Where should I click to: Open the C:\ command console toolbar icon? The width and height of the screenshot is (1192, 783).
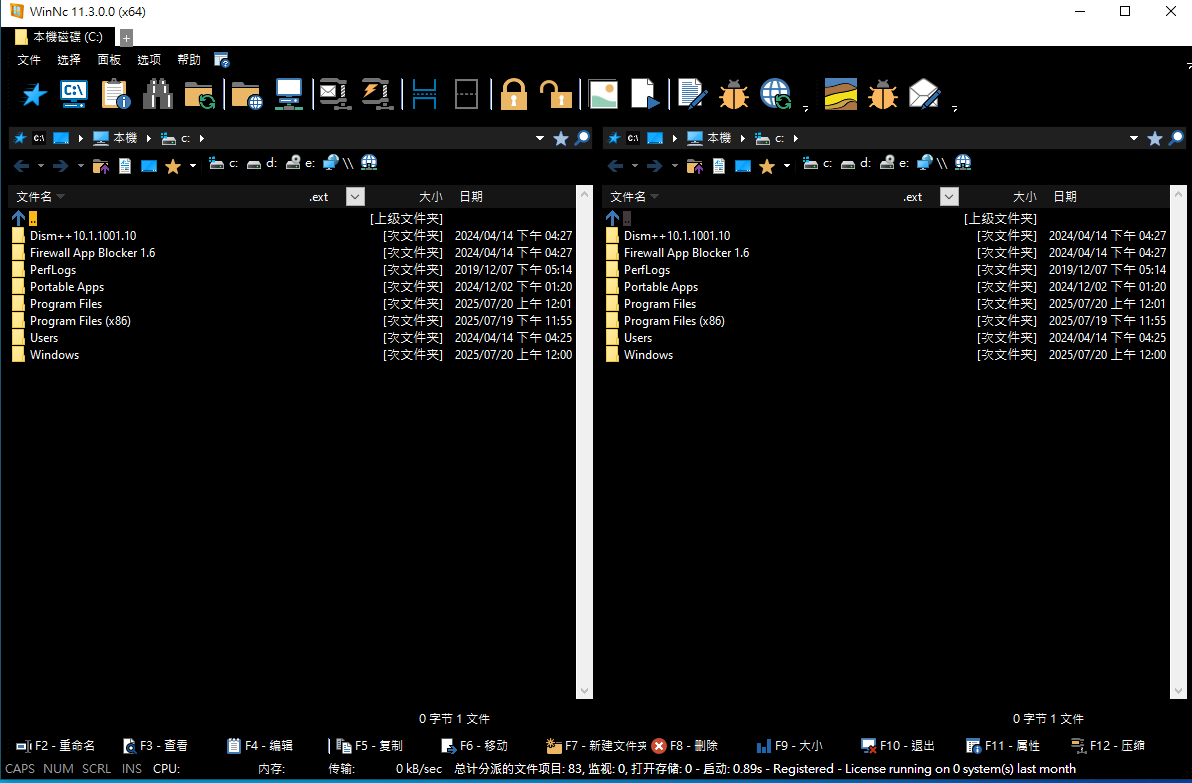click(x=74, y=94)
